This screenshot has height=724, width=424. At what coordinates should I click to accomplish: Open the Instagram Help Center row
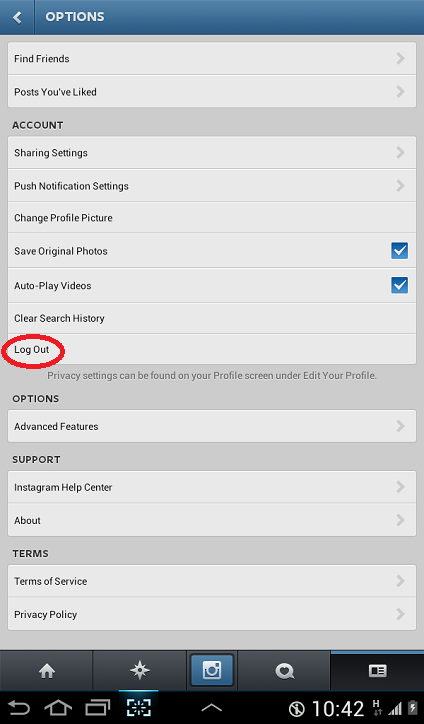tap(212, 487)
